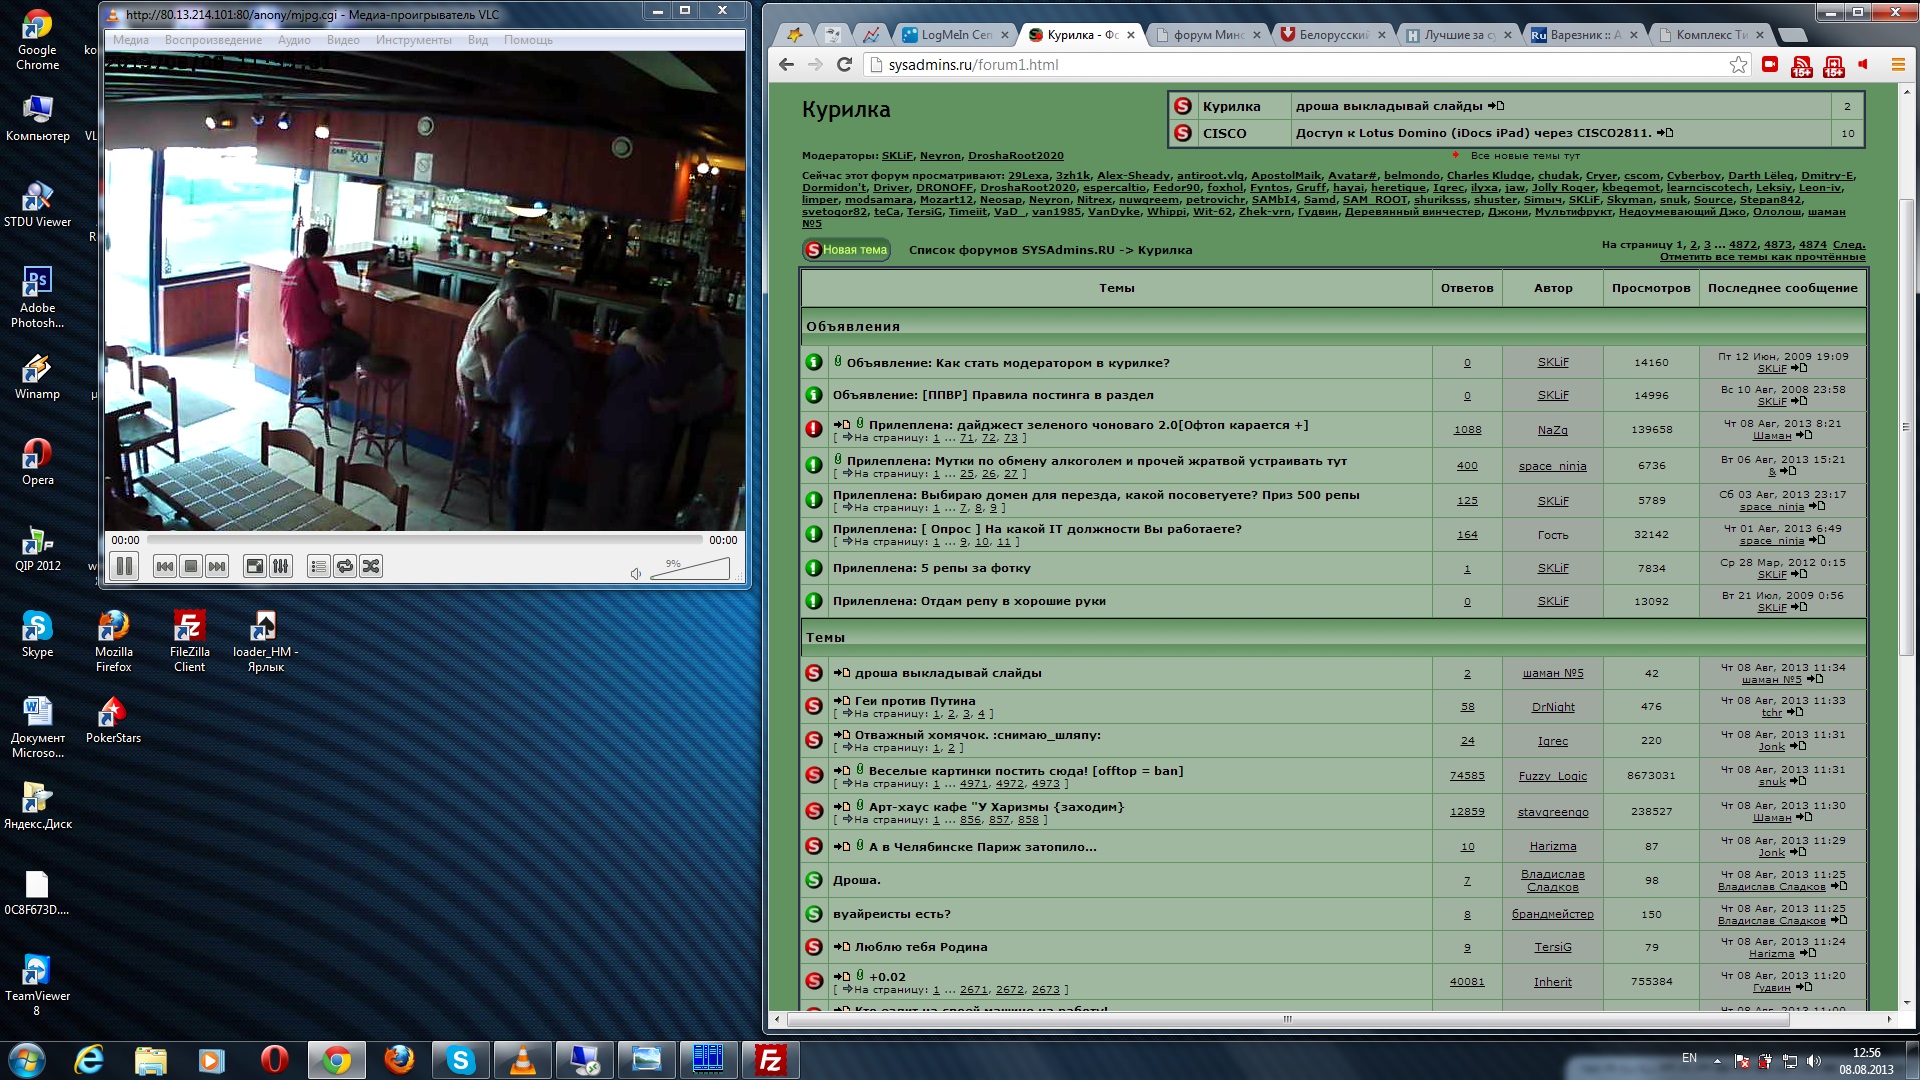The image size is (1920, 1080).
Task: Open the Windows Start menu
Action: tap(27, 1060)
